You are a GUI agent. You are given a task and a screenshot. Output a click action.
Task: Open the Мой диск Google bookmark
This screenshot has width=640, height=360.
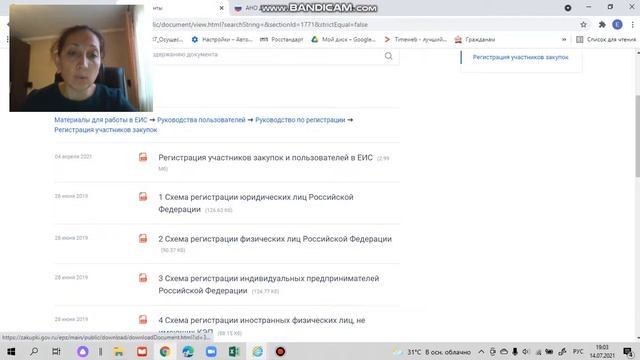(343, 40)
